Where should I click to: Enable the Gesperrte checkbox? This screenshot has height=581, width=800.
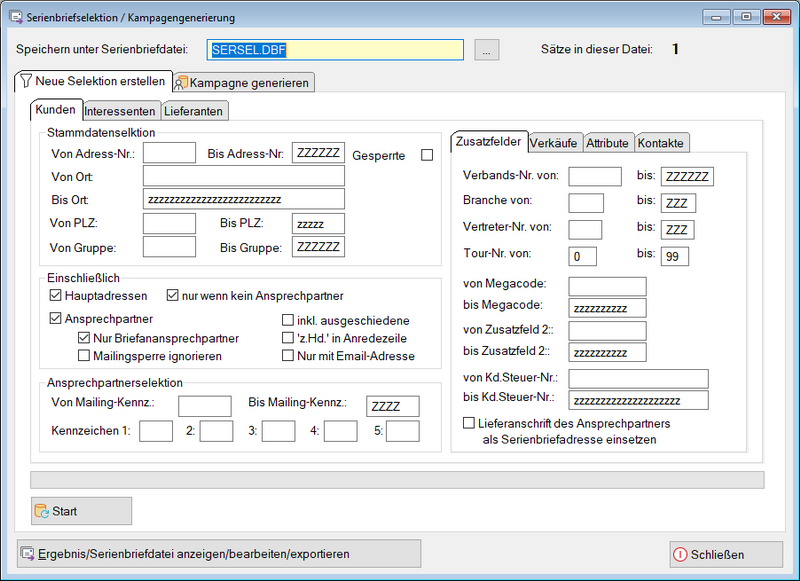pos(427,155)
